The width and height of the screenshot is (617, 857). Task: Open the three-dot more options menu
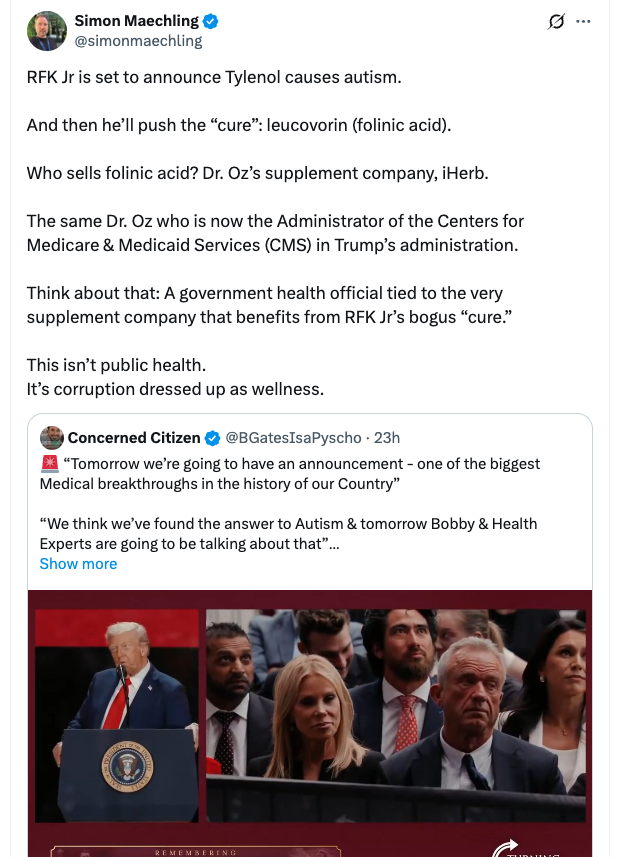(584, 22)
